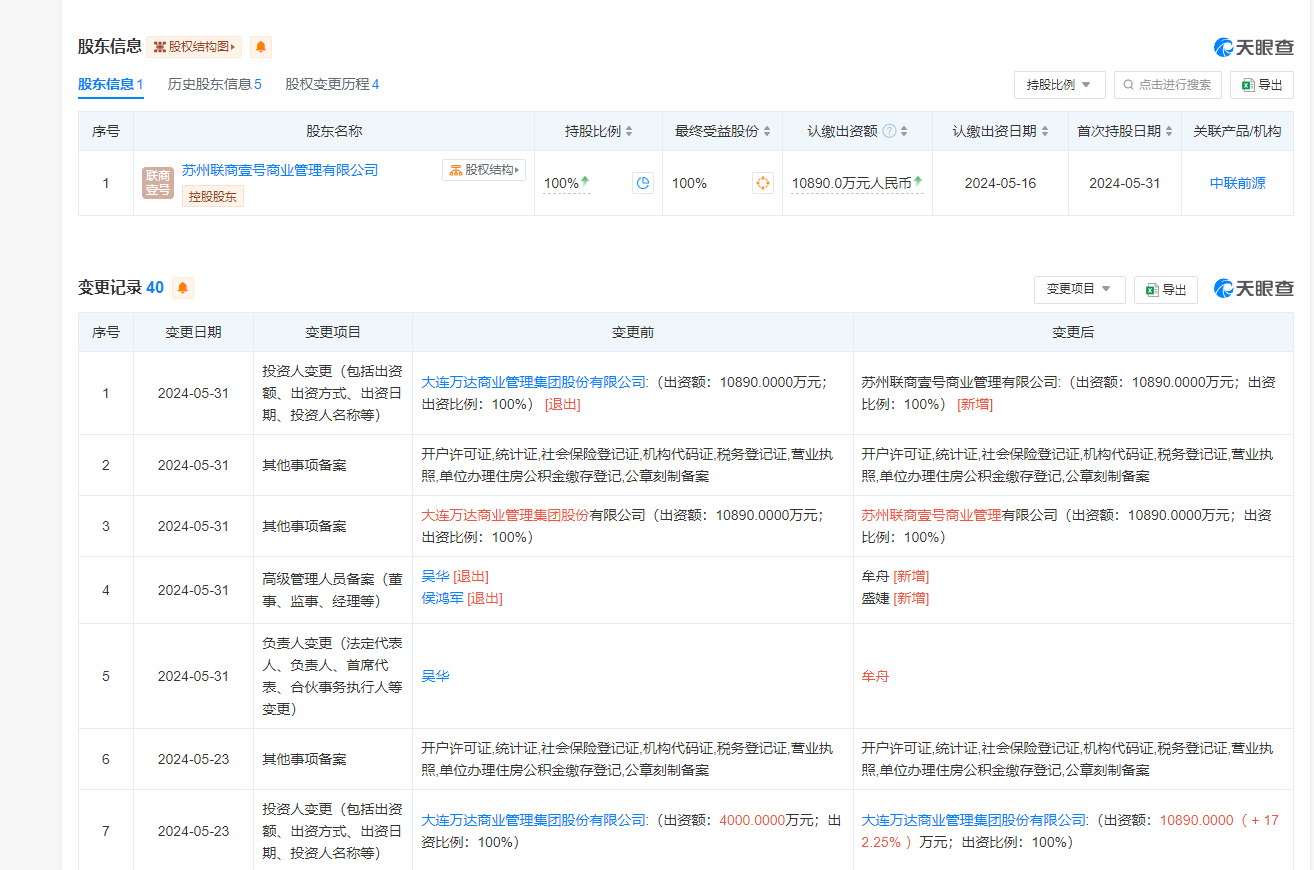Click 牟丹 in row 5 变更后
The width and height of the screenshot is (1314, 870).
coord(875,677)
